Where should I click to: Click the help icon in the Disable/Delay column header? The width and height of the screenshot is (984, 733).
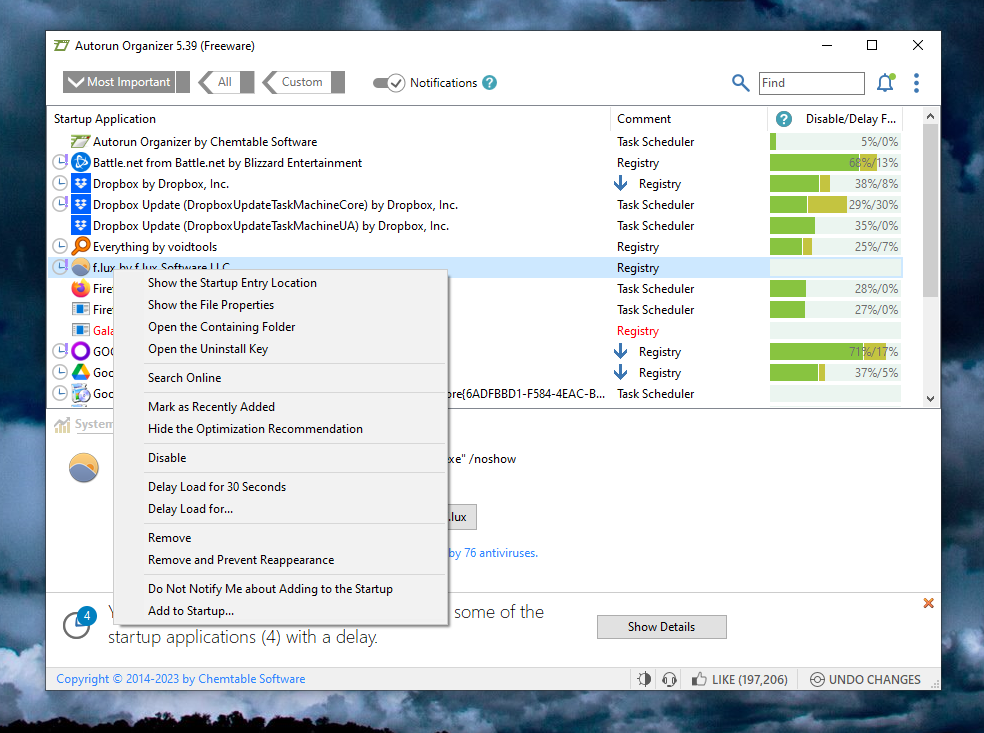[783, 119]
